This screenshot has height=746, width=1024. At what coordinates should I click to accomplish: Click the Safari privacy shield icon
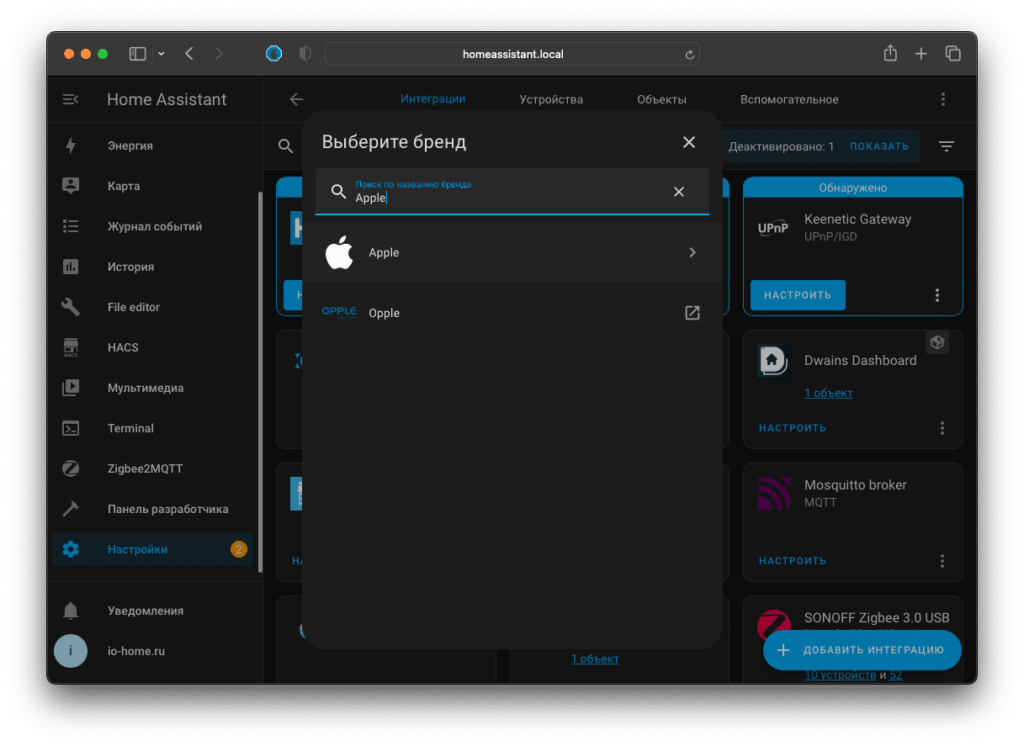point(305,54)
